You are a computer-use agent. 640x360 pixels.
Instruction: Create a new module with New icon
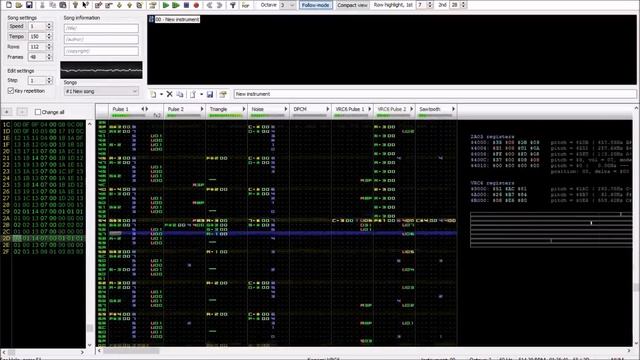point(9,5)
